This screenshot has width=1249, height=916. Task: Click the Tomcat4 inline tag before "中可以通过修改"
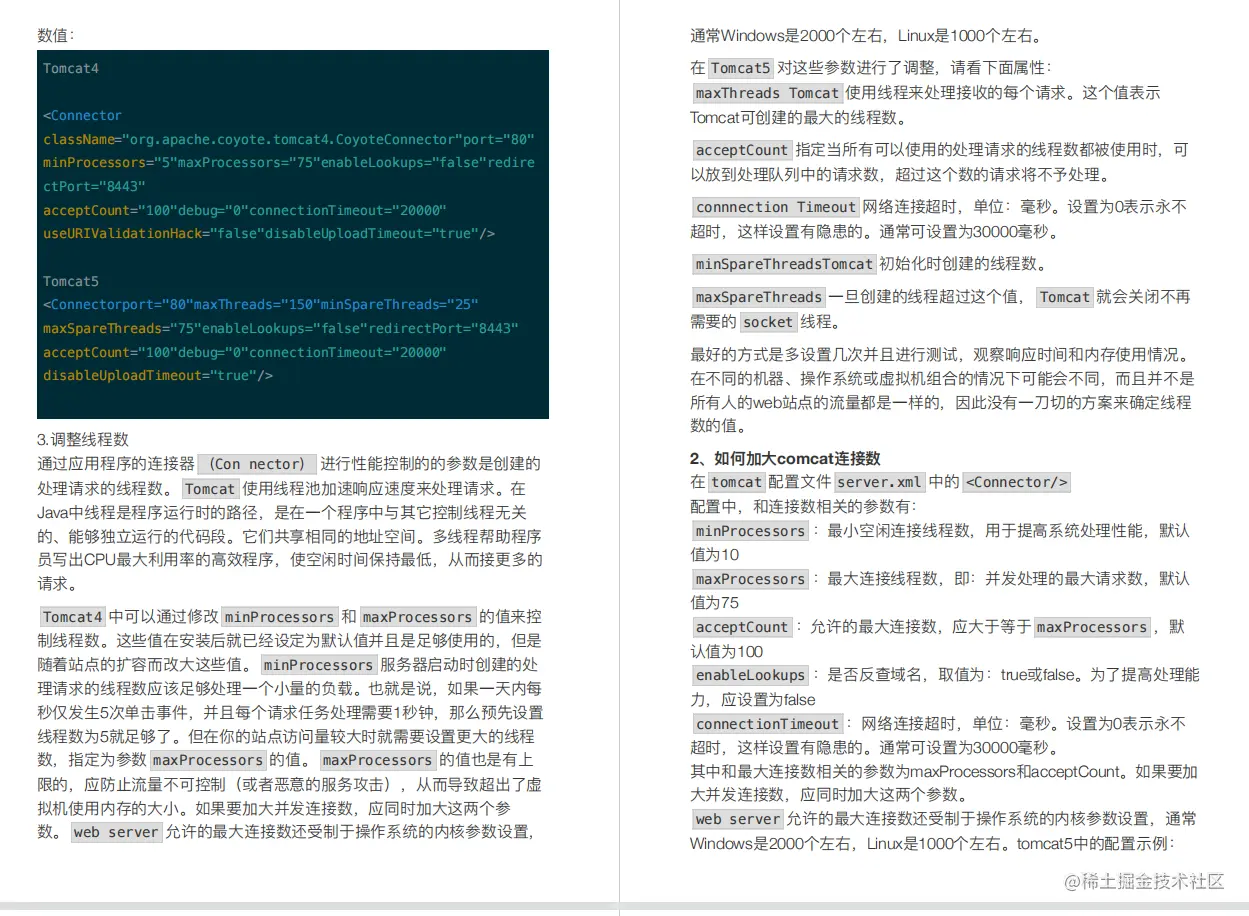(72, 617)
